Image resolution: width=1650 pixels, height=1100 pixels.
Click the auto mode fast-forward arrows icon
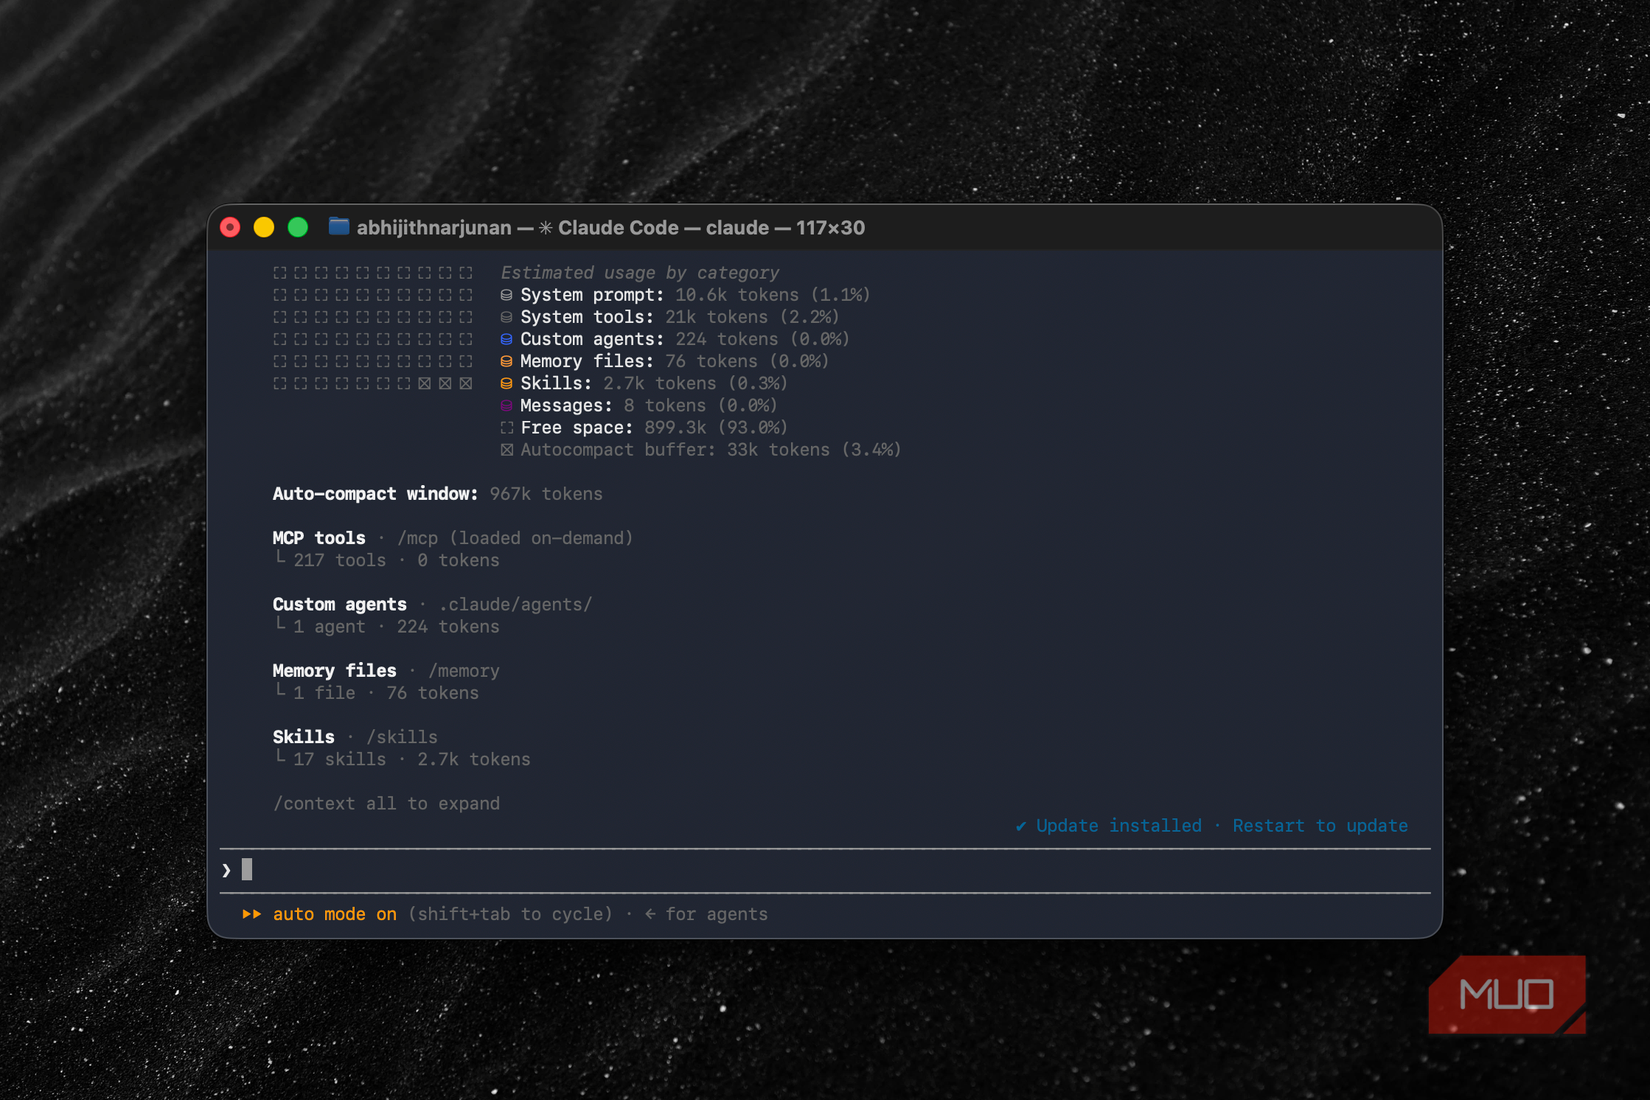pyautogui.click(x=251, y=914)
